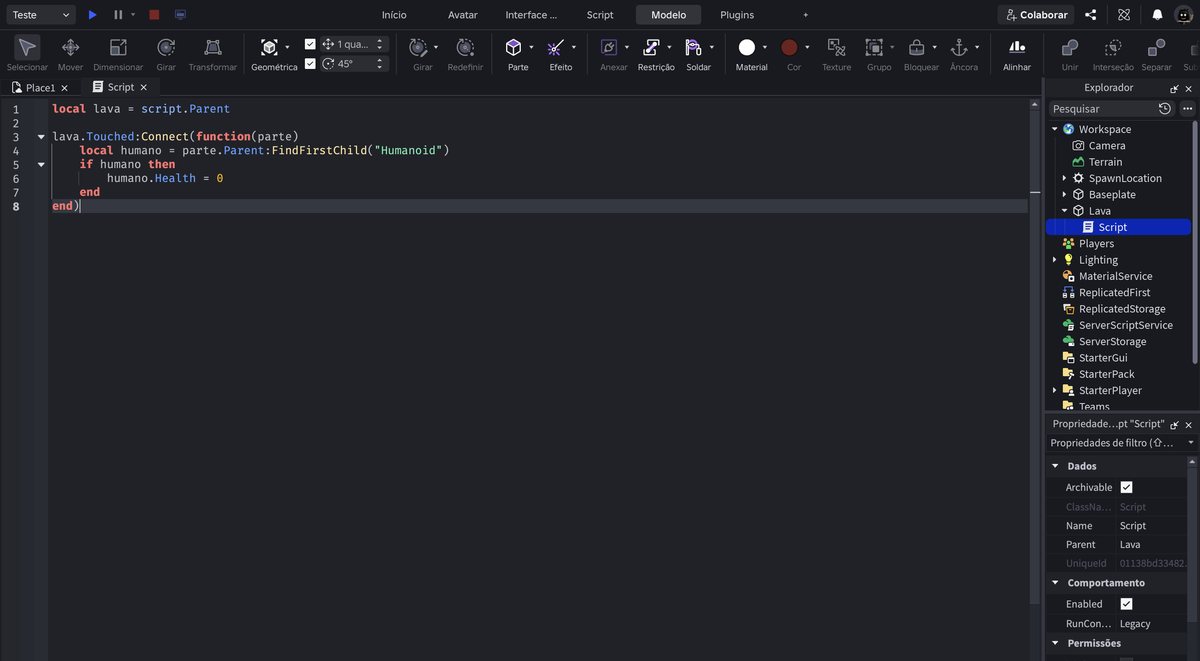Screen dimensions: 1200x661
Task: Select the Transformar tool
Action: coord(213,47)
